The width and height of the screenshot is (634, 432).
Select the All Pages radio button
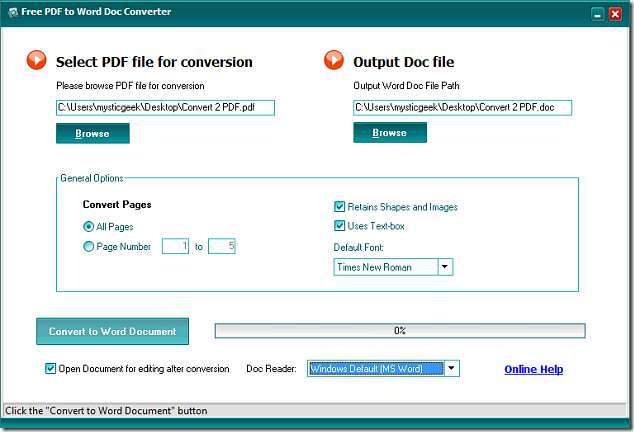pos(89,226)
